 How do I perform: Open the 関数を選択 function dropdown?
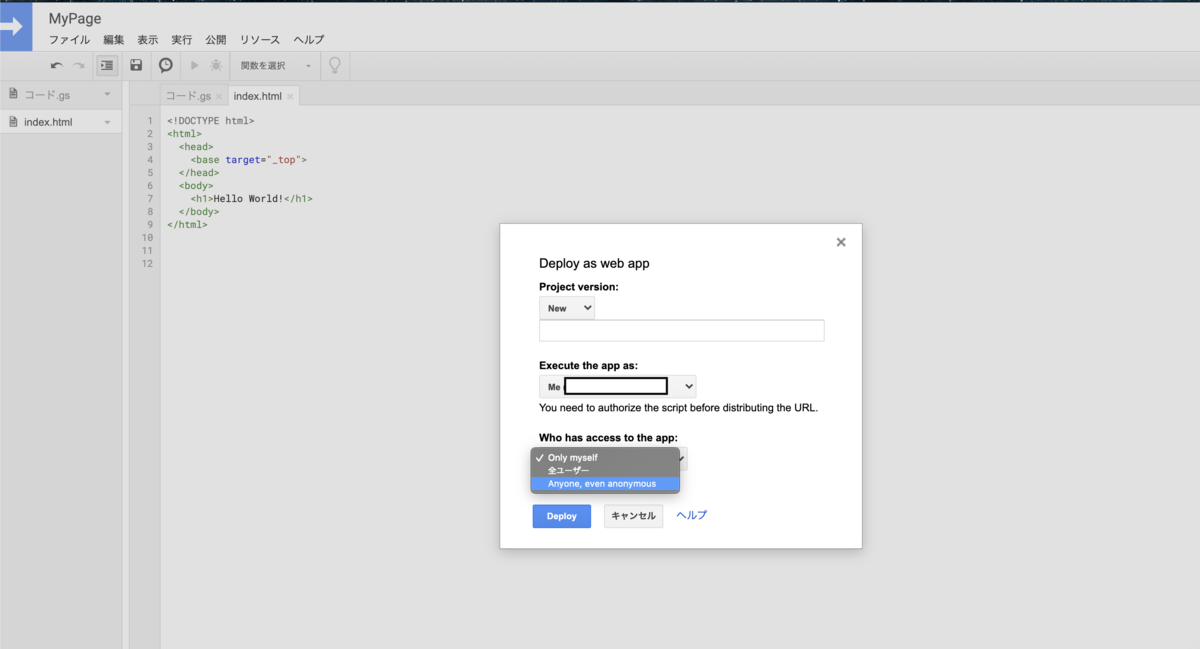point(275,65)
